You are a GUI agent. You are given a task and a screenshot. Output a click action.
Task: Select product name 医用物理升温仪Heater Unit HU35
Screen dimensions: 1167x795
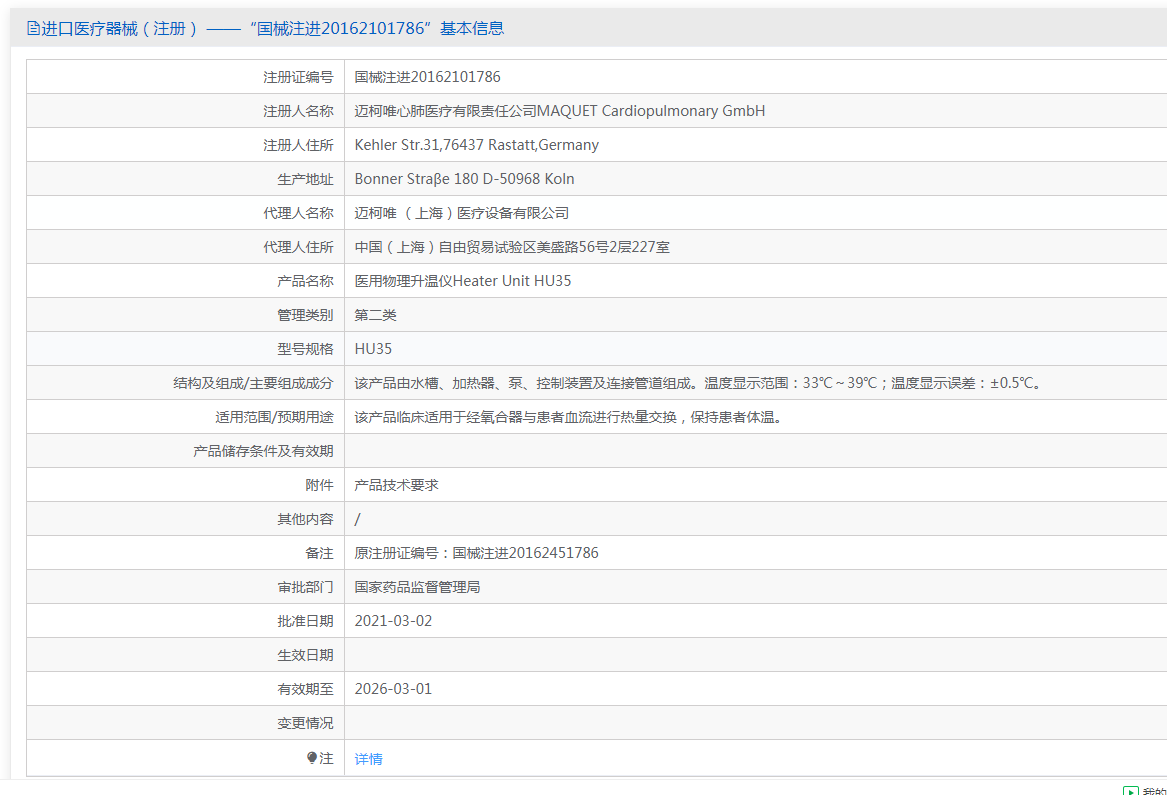[x=463, y=281]
